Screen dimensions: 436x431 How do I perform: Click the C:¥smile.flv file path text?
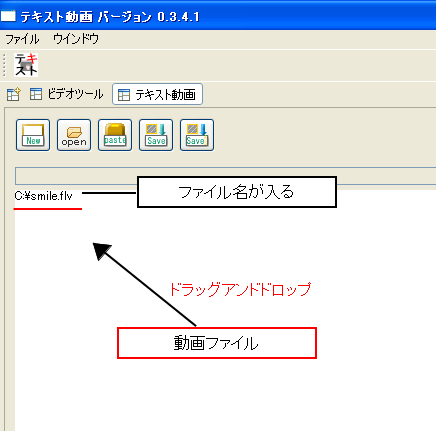tap(43, 196)
